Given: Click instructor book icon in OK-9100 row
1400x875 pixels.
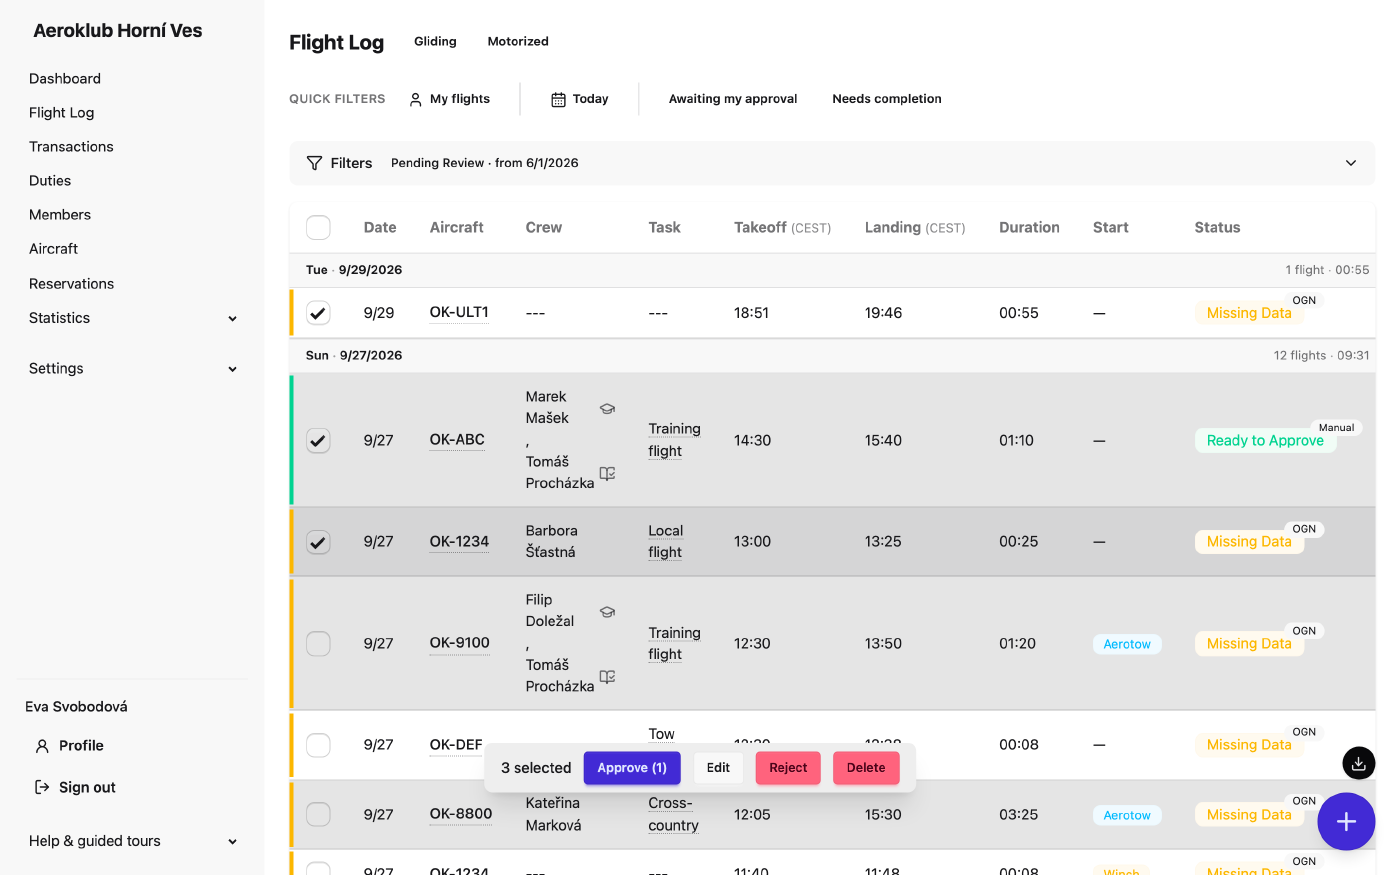Looking at the screenshot, I should coord(607,677).
